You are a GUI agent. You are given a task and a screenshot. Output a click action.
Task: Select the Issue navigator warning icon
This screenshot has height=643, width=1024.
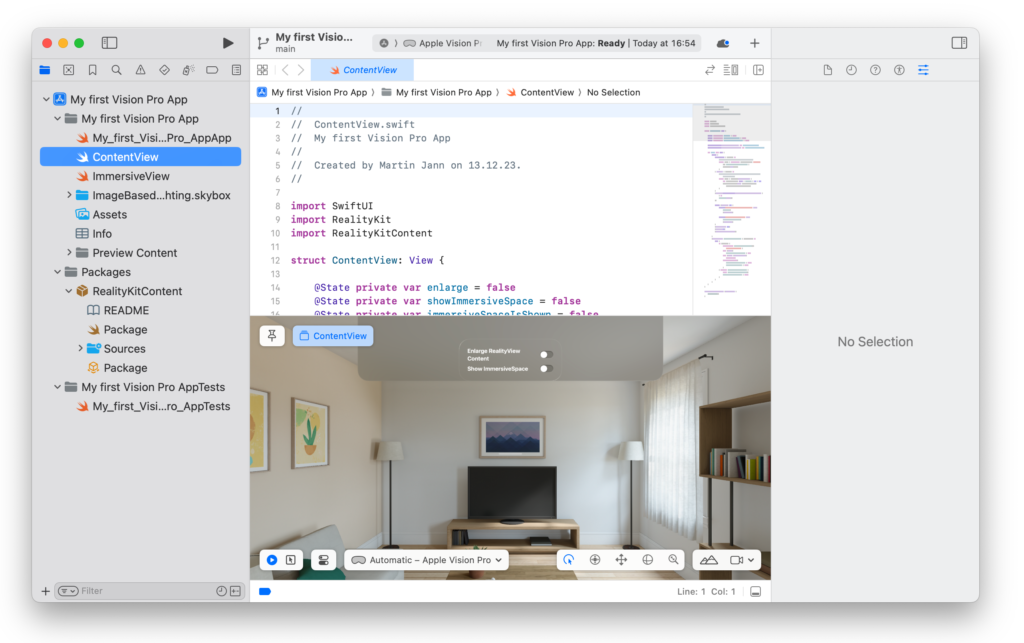(141, 69)
